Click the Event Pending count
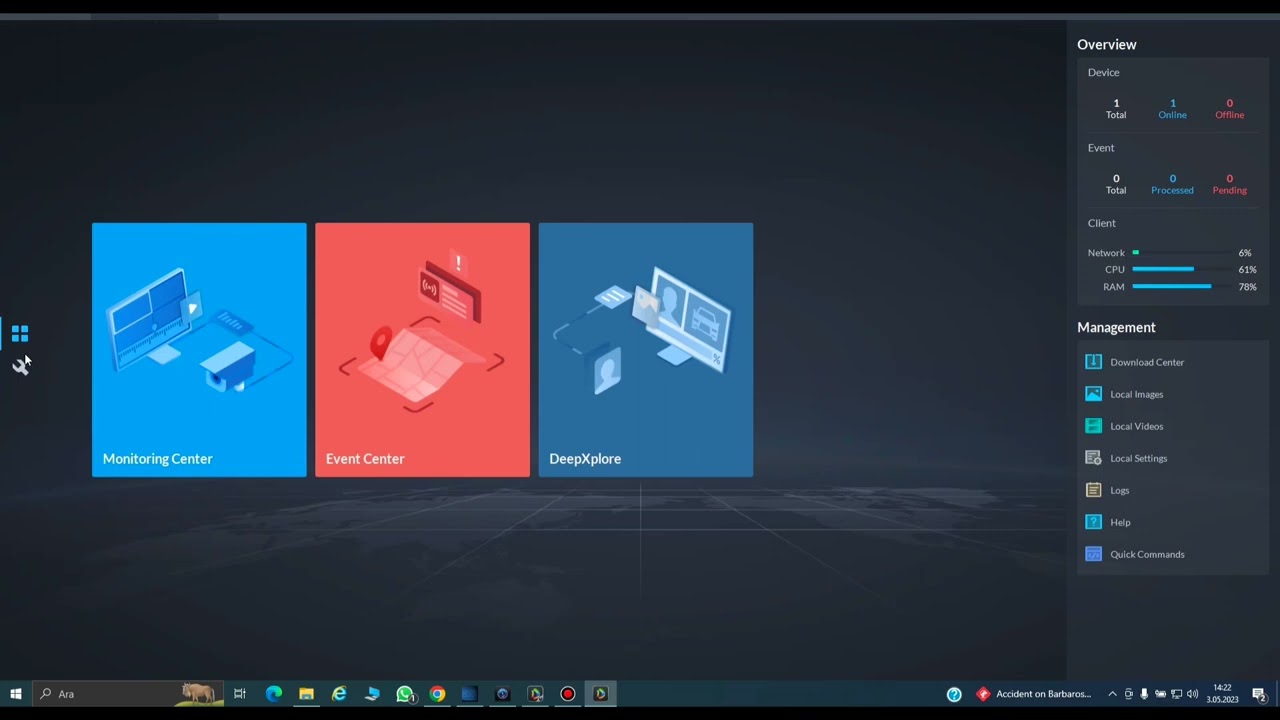Viewport: 1280px width, 720px height. (x=1230, y=178)
